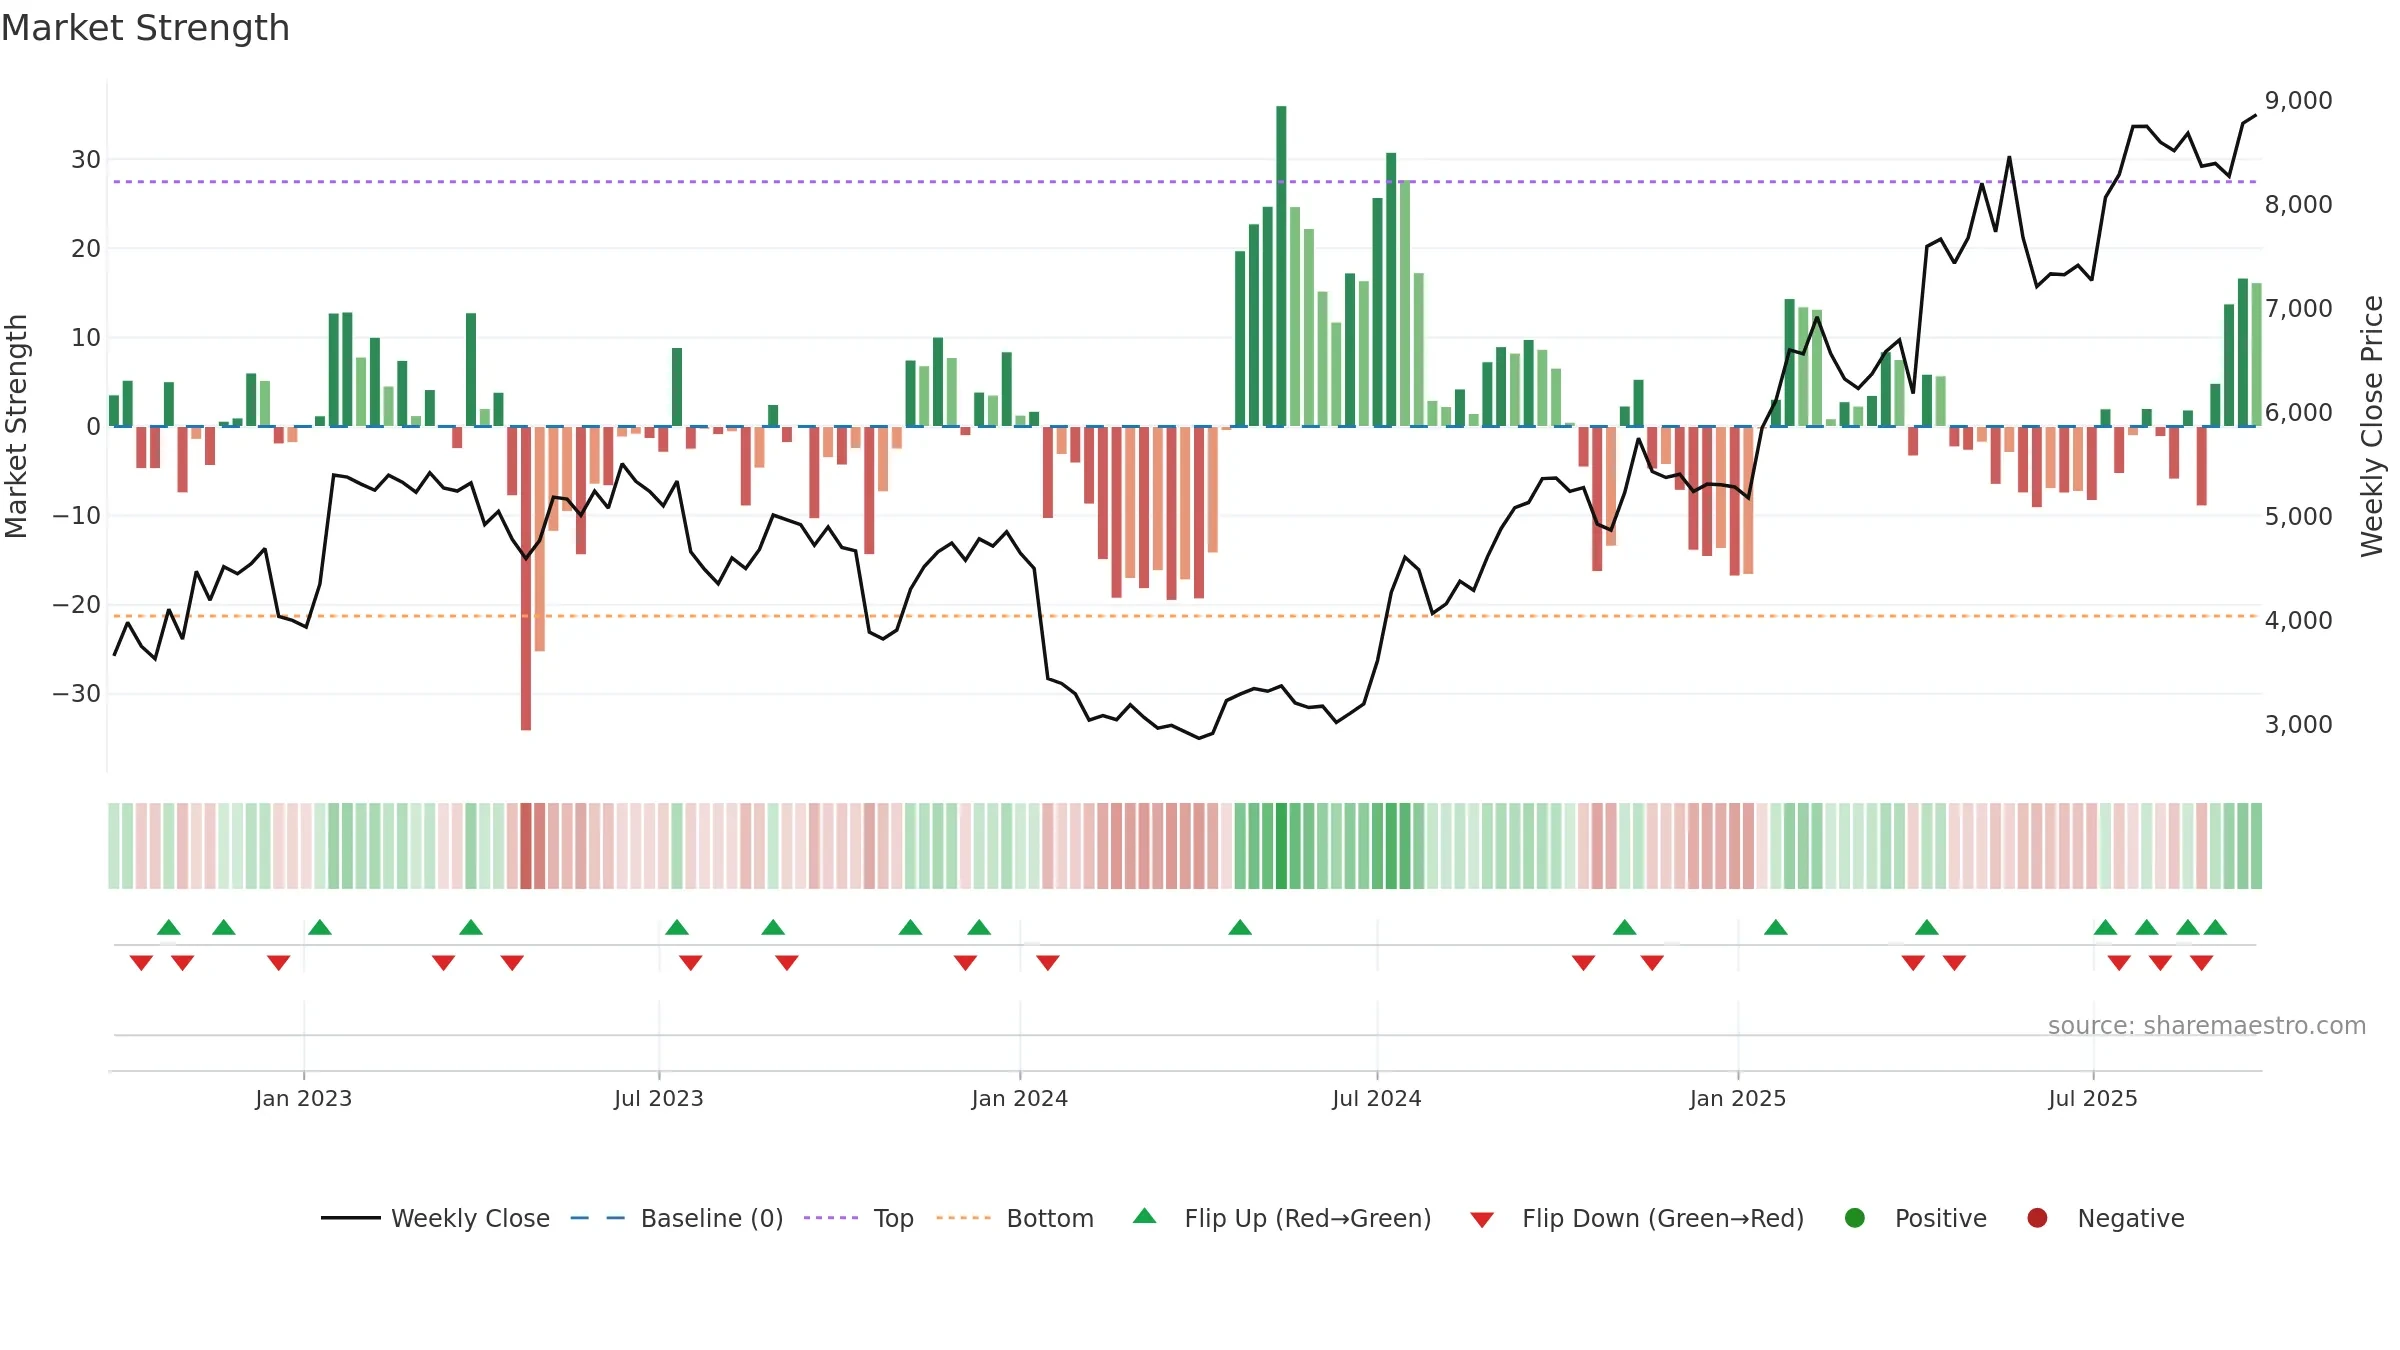Click the green triangle icon in legend

pyautogui.click(x=1145, y=1216)
